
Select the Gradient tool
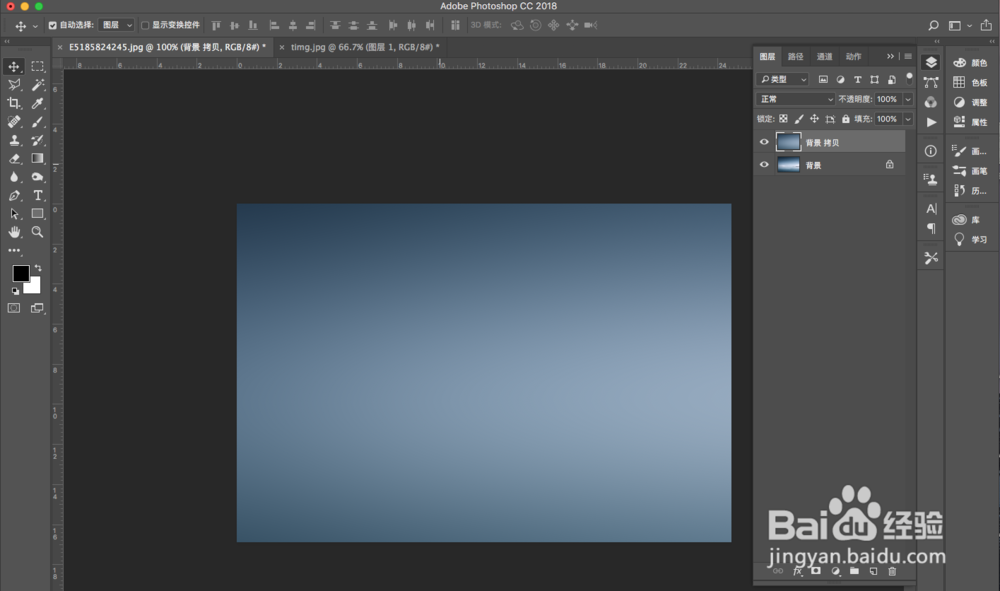pos(38,159)
